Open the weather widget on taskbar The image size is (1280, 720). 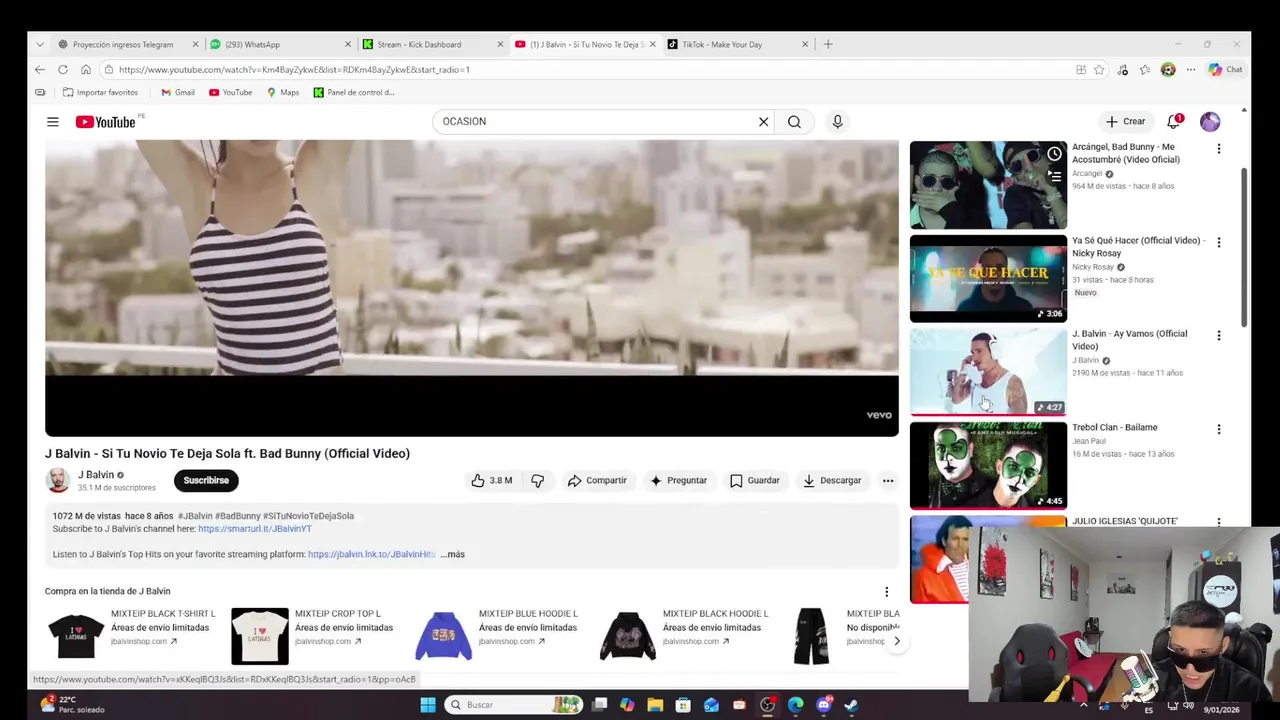[x=72, y=705]
